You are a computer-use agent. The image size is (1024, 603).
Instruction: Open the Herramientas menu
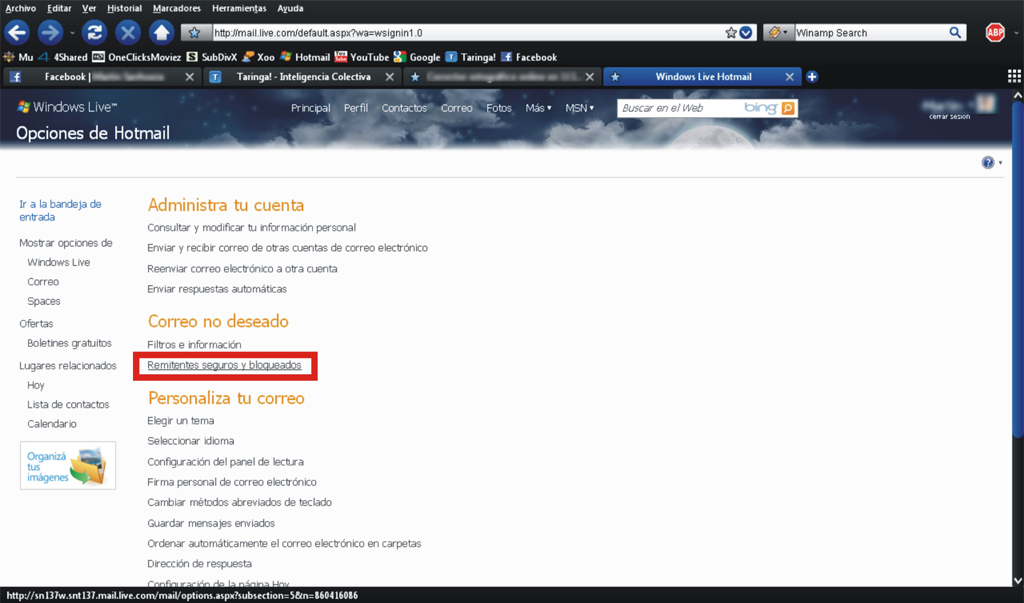click(239, 8)
